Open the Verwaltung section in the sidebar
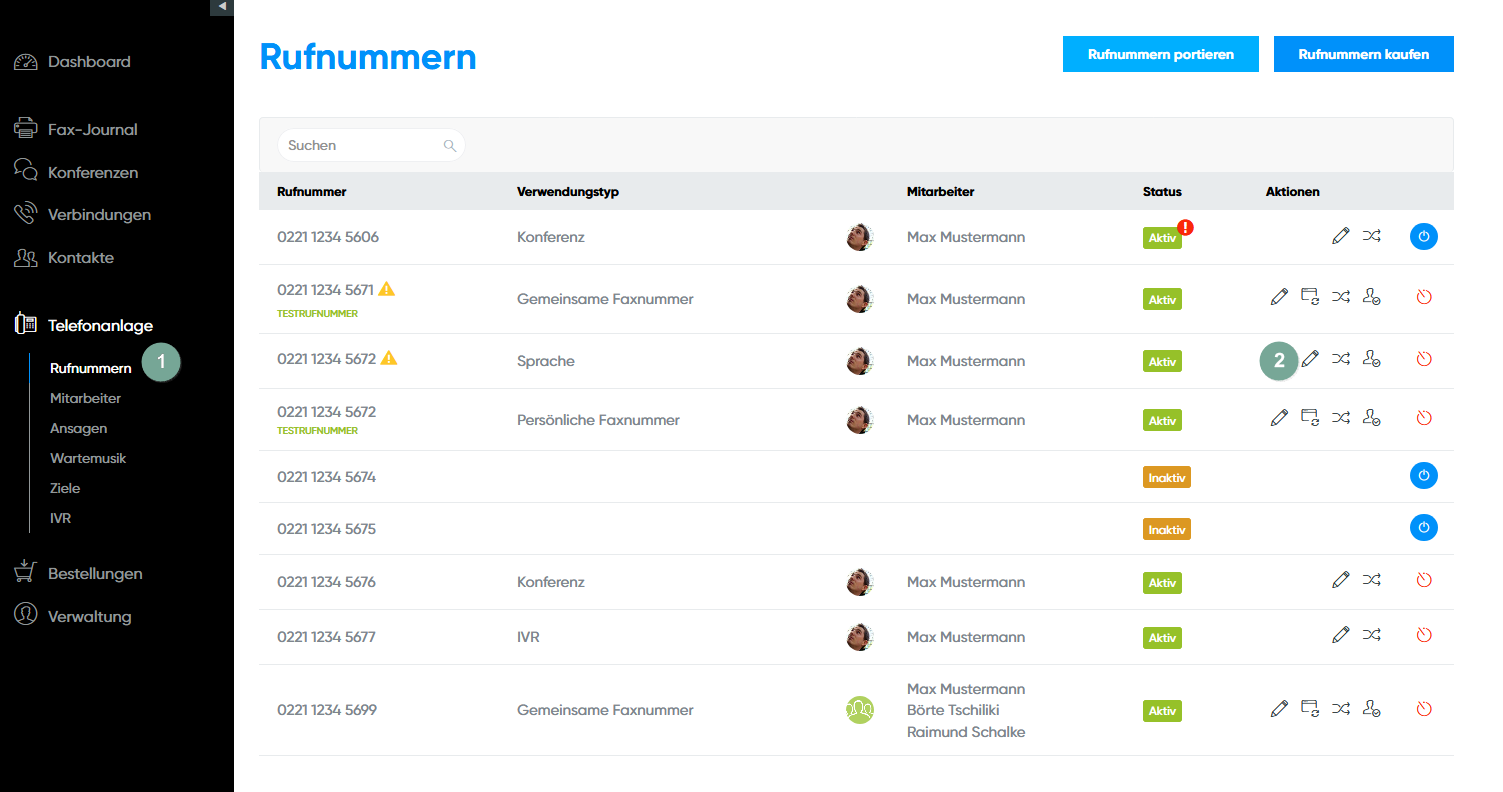The image size is (1503, 792). (89, 616)
